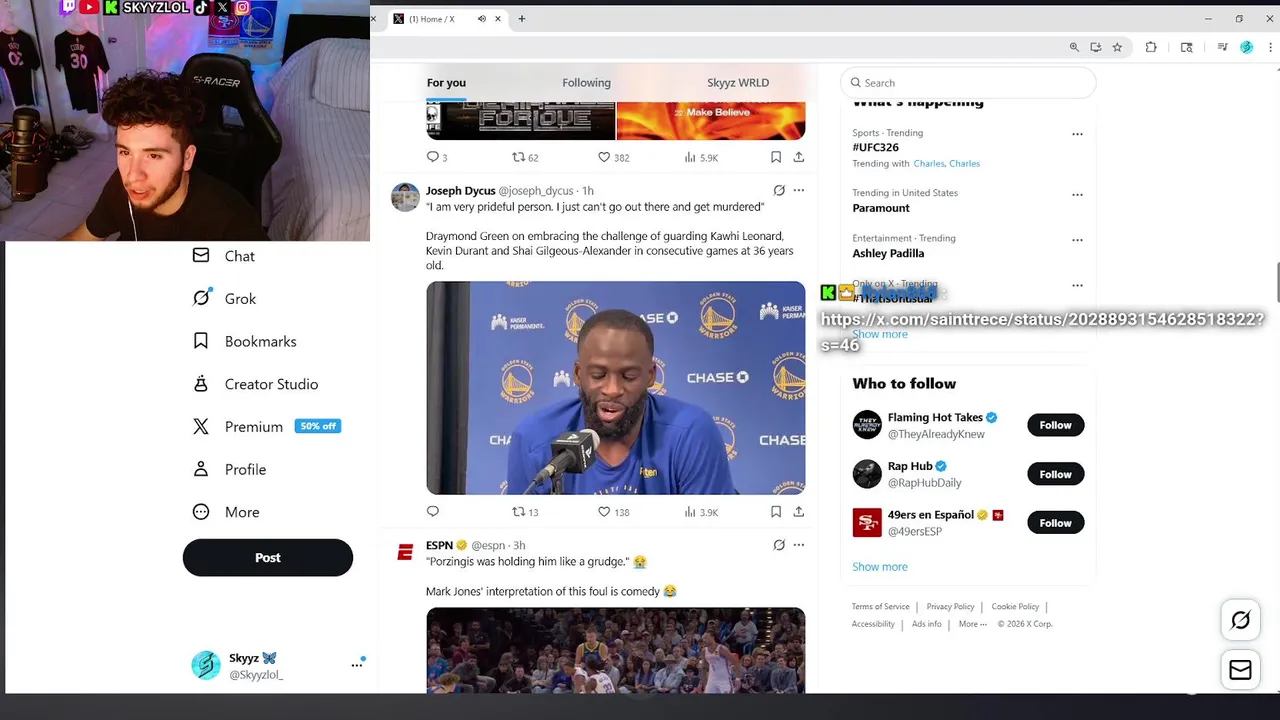The height and width of the screenshot is (720, 1280).
Task: View analytics showing 3.9K views
Action: 701,512
